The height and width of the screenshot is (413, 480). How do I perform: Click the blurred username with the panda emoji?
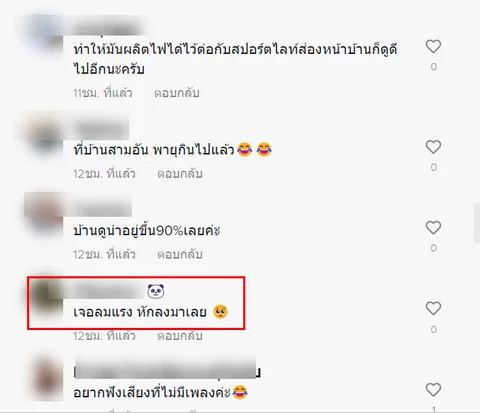tap(109, 291)
